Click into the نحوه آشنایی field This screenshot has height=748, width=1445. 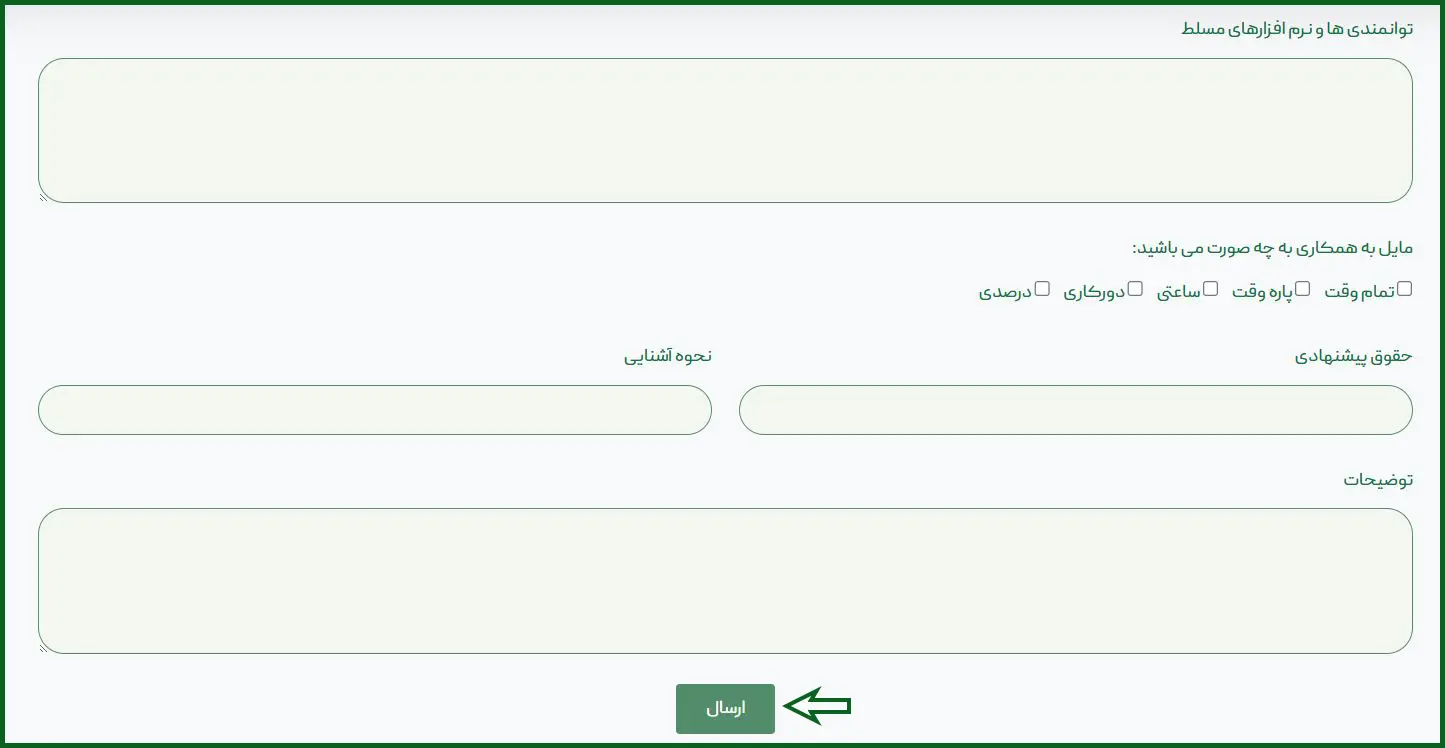(x=375, y=410)
